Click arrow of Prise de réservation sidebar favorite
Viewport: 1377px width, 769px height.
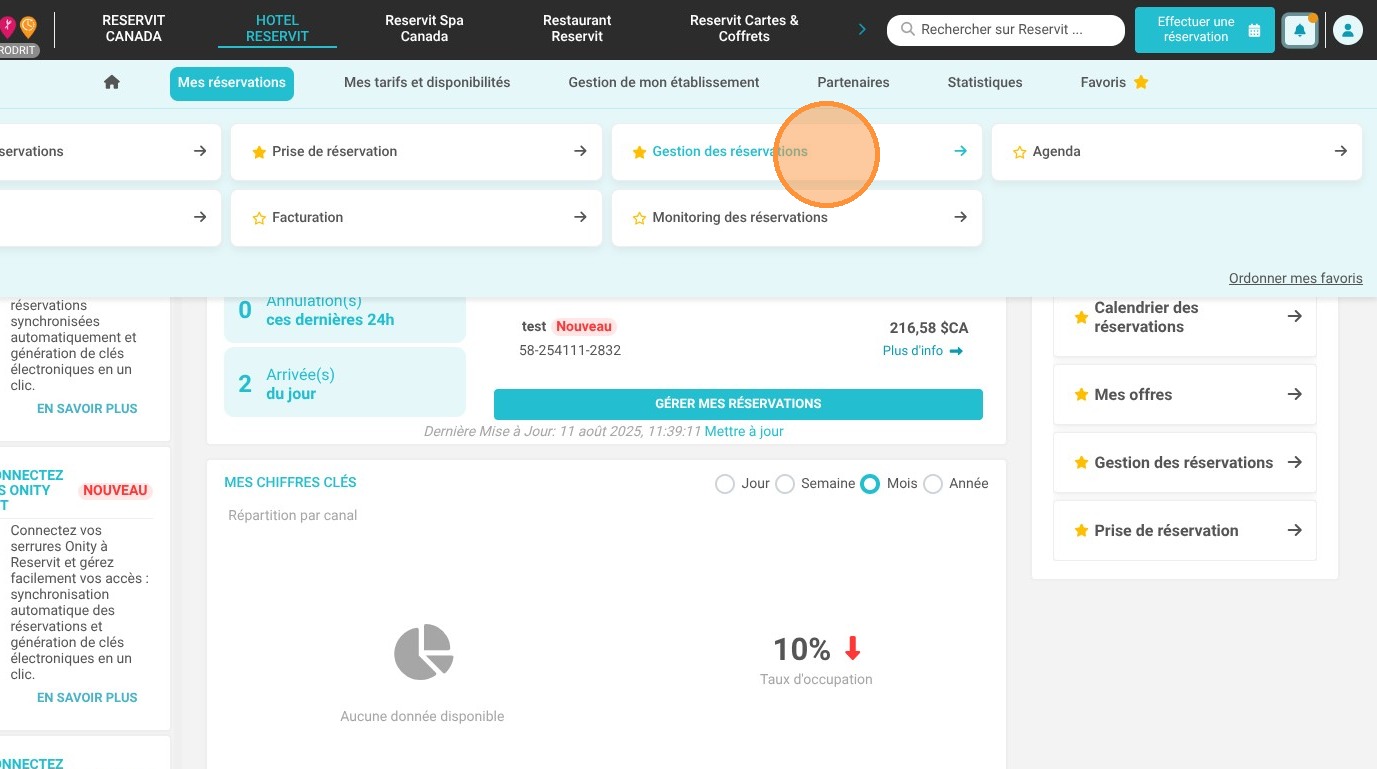[x=1294, y=530]
